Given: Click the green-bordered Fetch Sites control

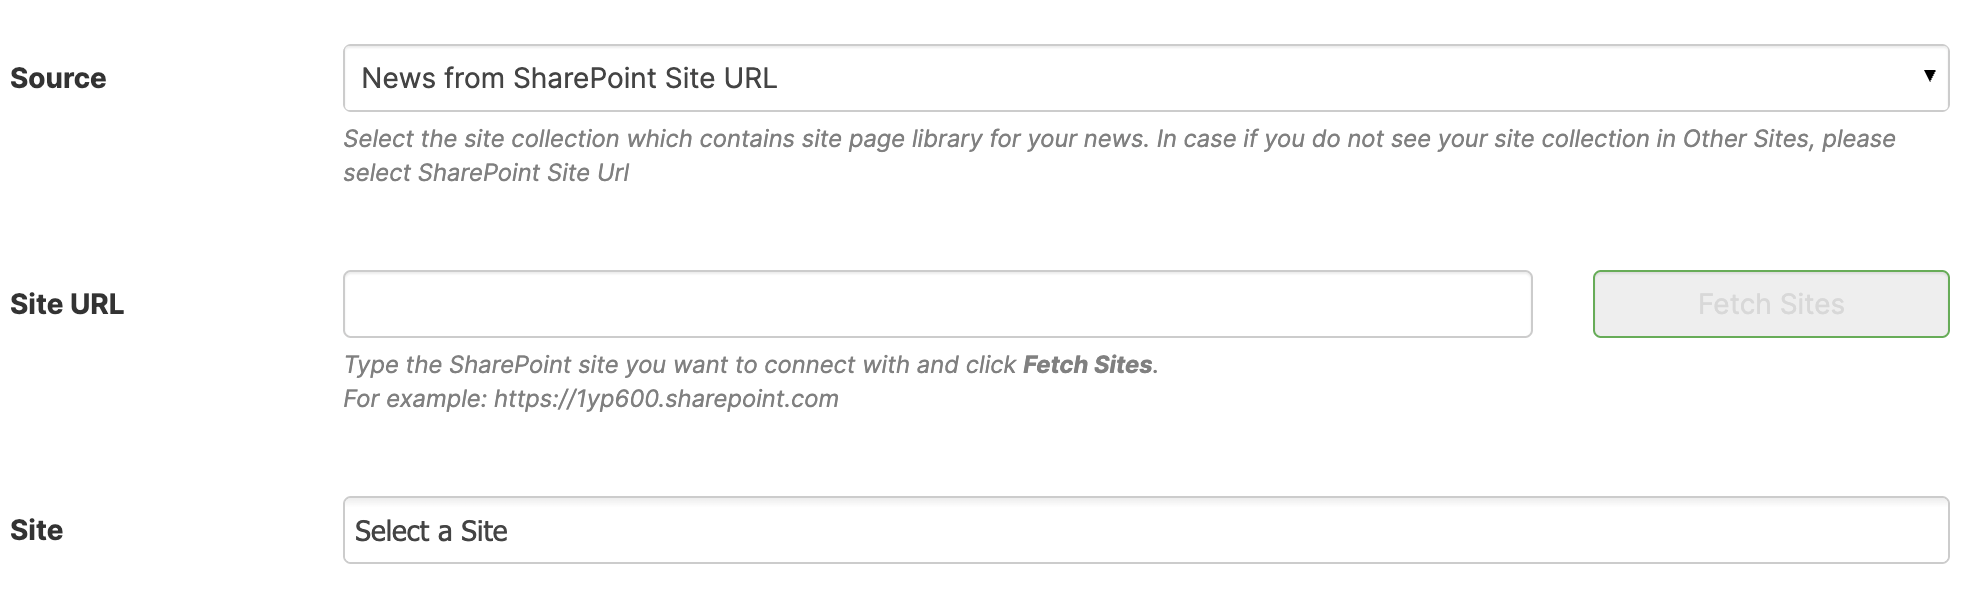Looking at the screenshot, I should [1770, 304].
